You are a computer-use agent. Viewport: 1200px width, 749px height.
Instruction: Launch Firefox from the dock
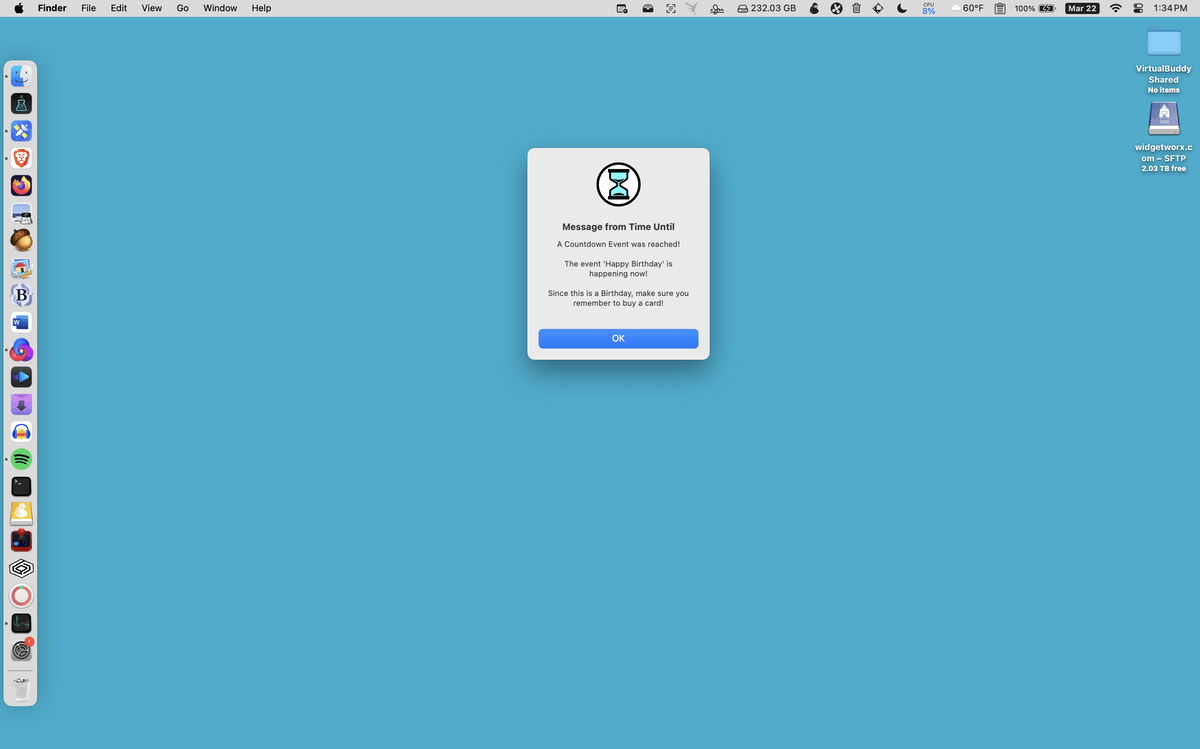(21, 185)
